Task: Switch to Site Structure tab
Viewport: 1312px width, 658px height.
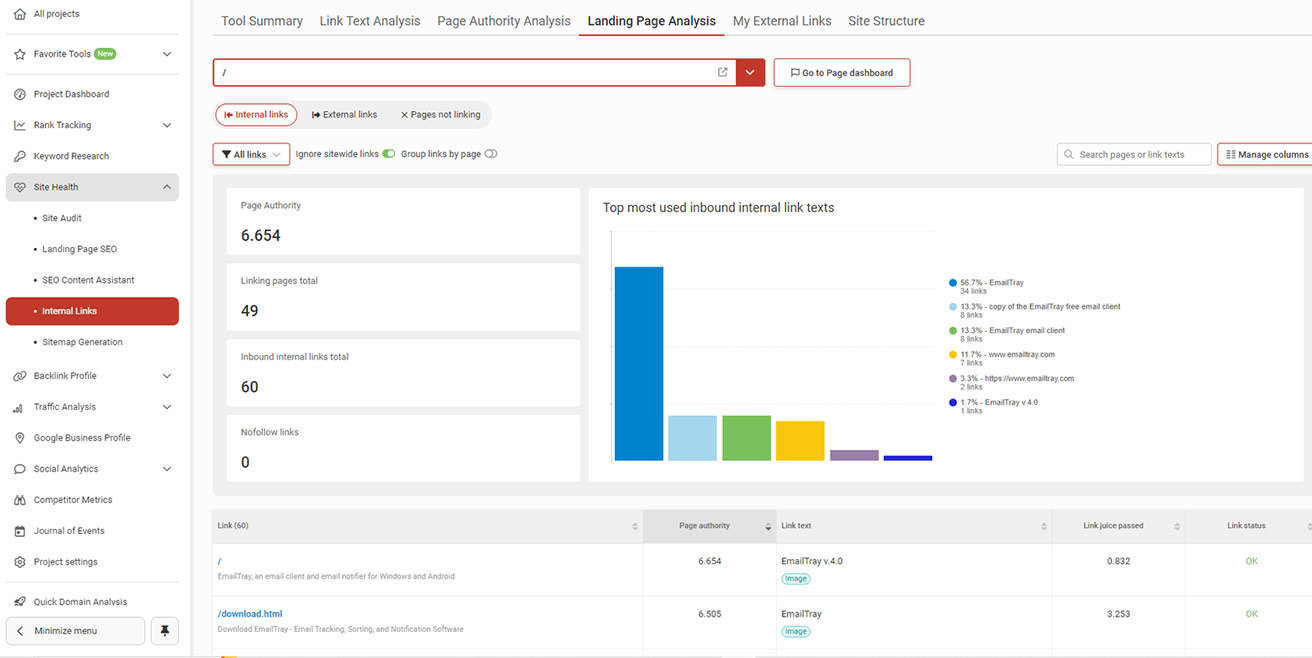Action: coord(886,21)
